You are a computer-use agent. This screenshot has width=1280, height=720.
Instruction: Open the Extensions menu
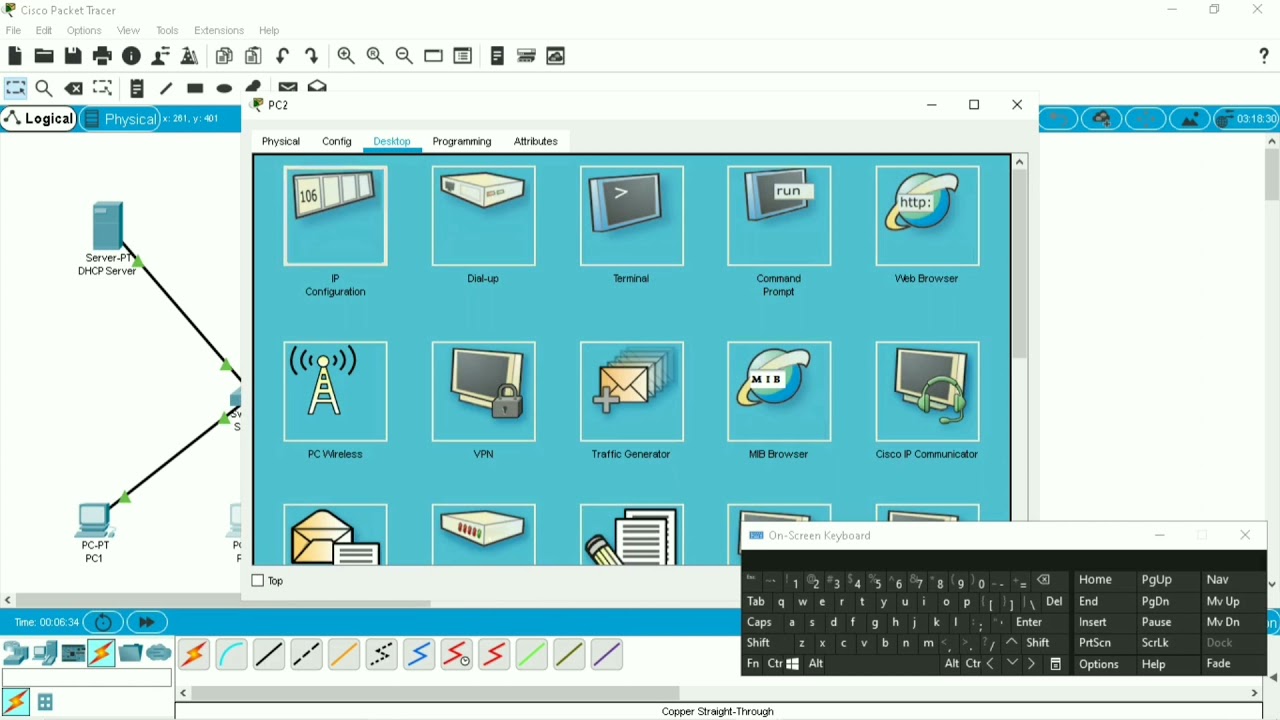point(219,31)
